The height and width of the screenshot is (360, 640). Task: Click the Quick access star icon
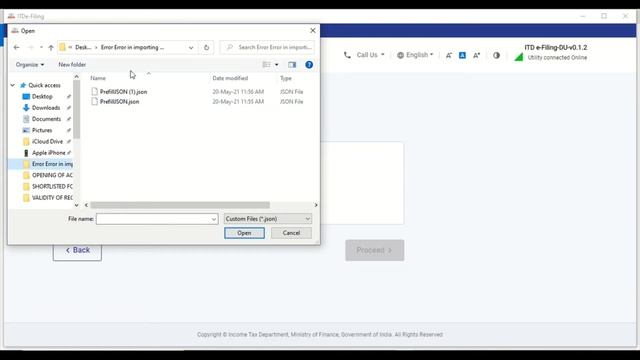[23, 85]
